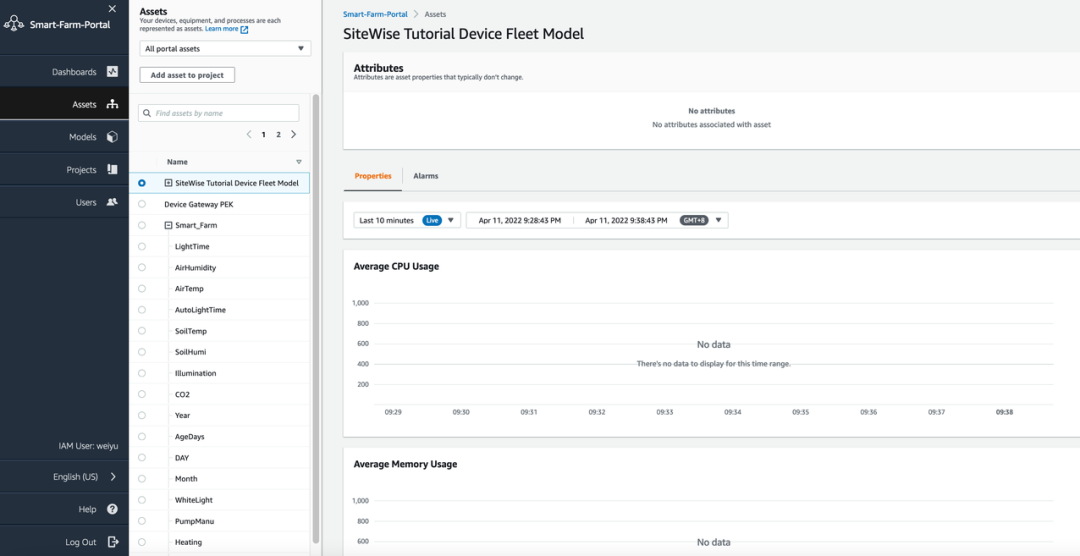Click the external link icon beside Learn more

(x=245, y=30)
